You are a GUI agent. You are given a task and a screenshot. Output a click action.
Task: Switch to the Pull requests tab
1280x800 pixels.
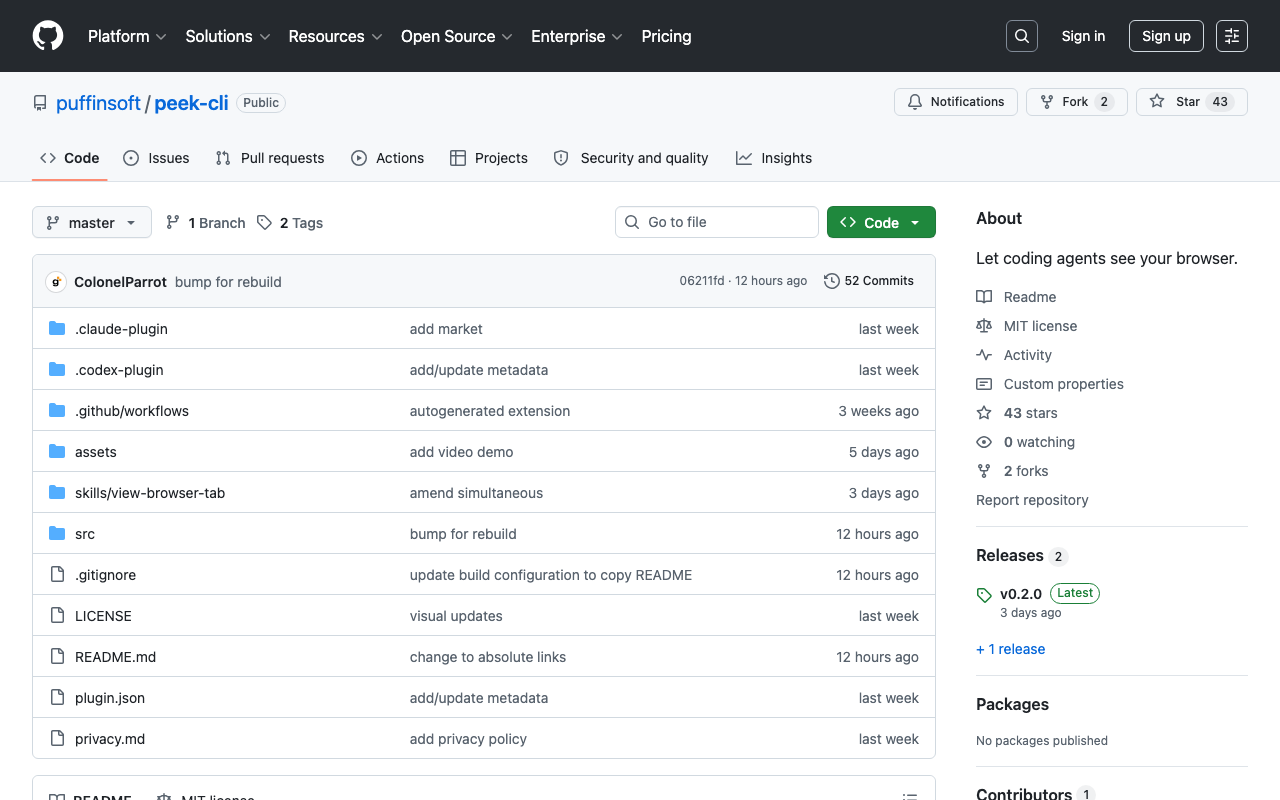coord(270,158)
